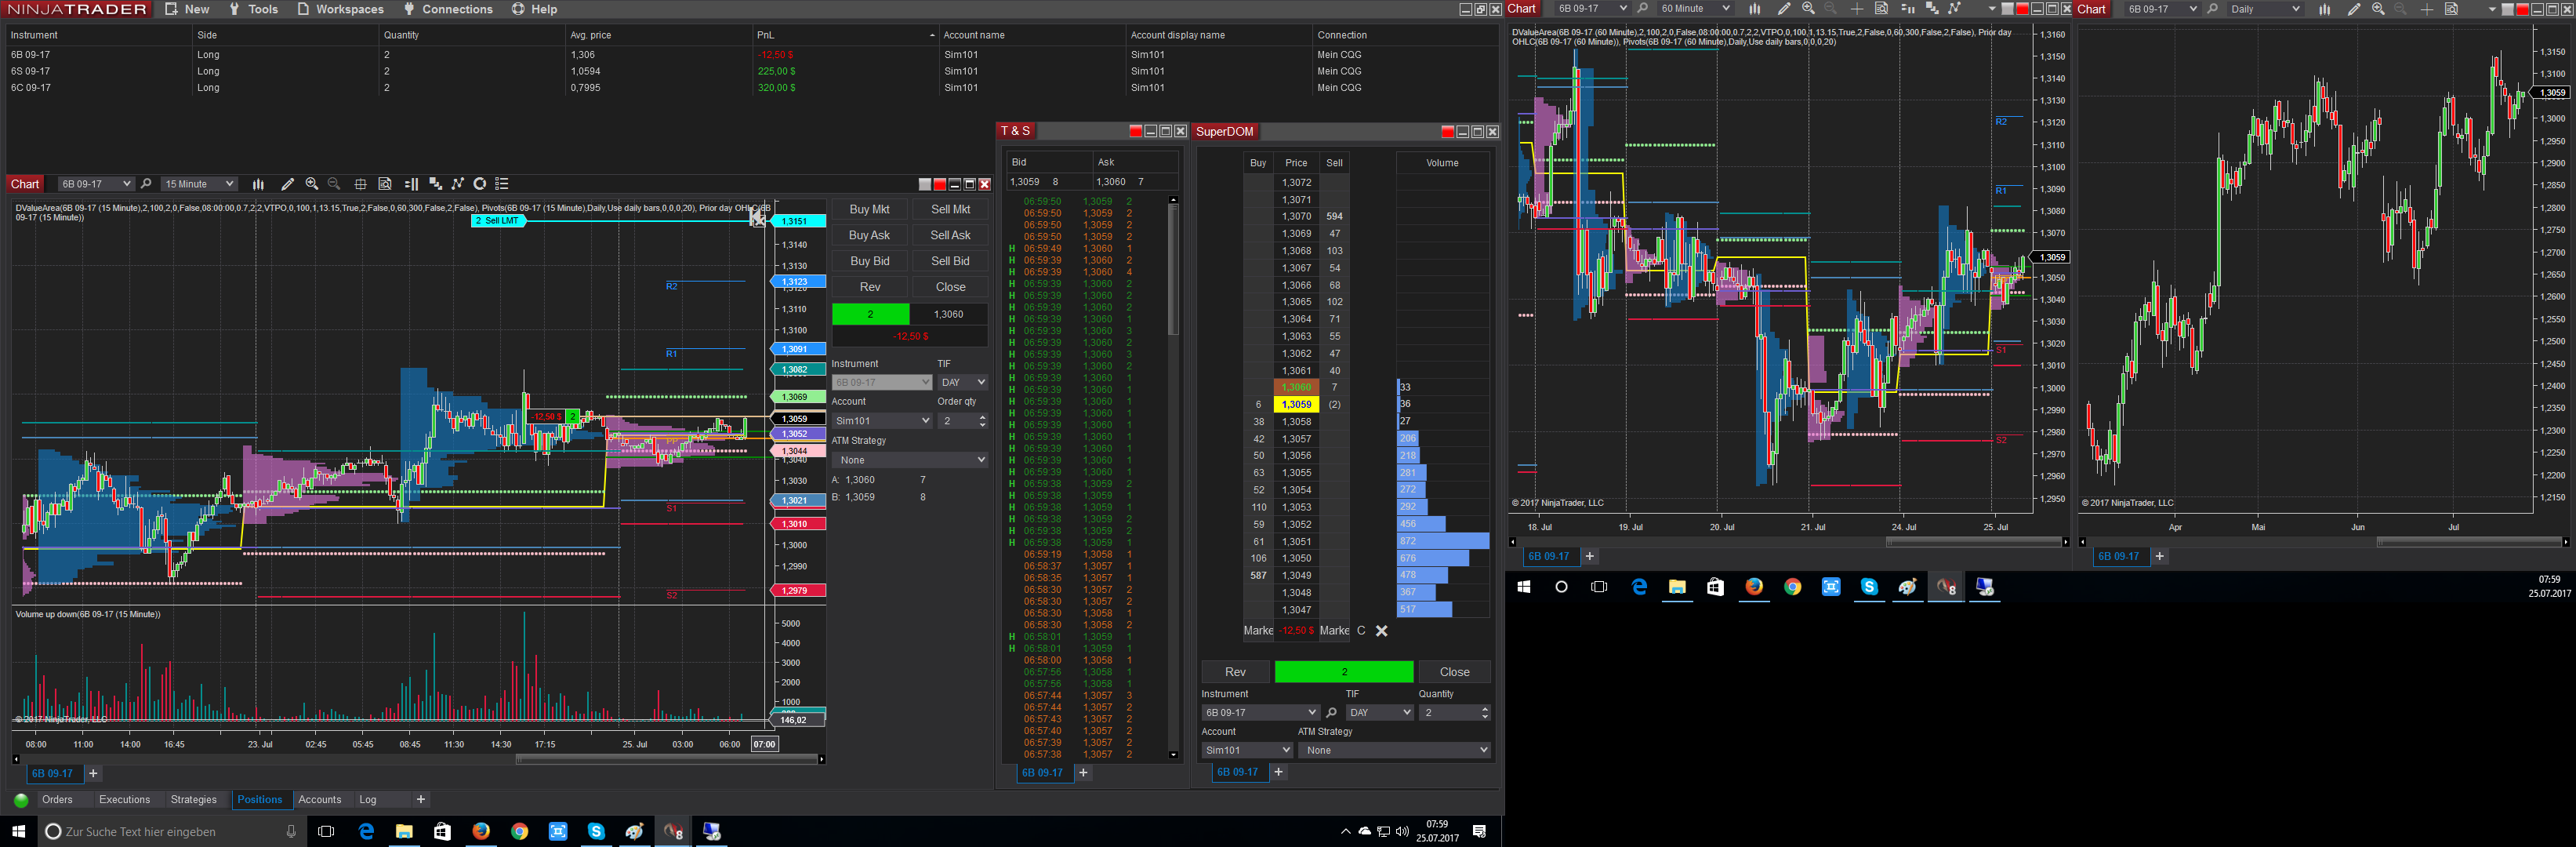The height and width of the screenshot is (847, 2576).
Task: Open SuperDOM ATM Strategy None dropdown
Action: point(1395,750)
